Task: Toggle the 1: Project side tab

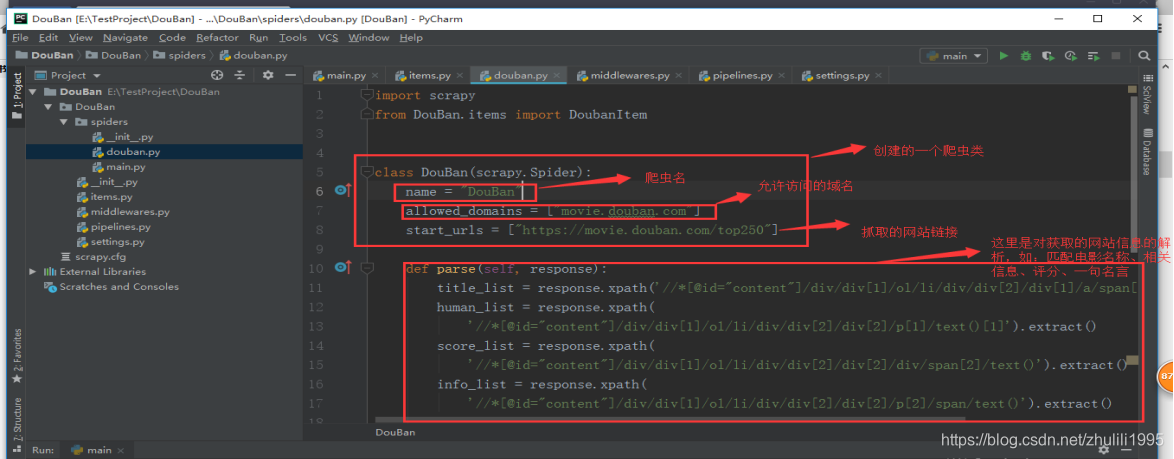Action: (x=18, y=96)
